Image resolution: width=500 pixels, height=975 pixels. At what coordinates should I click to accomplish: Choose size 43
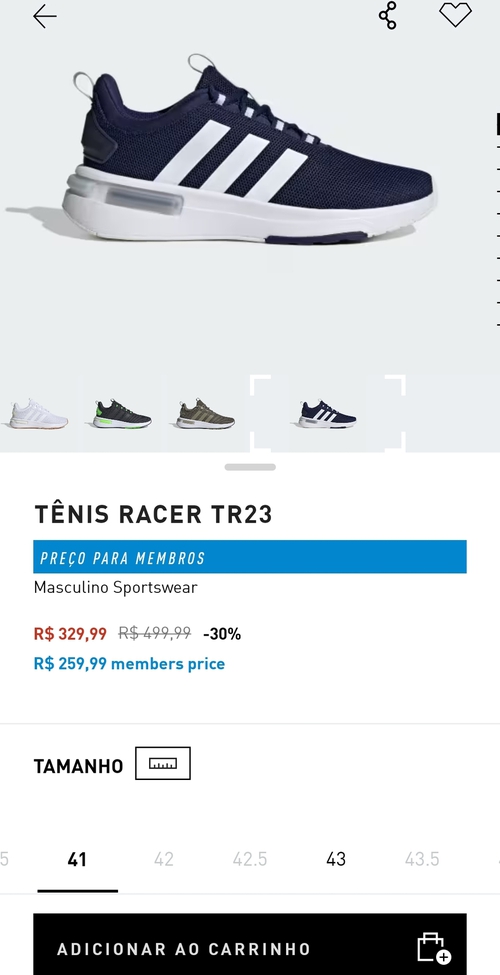tap(336, 859)
